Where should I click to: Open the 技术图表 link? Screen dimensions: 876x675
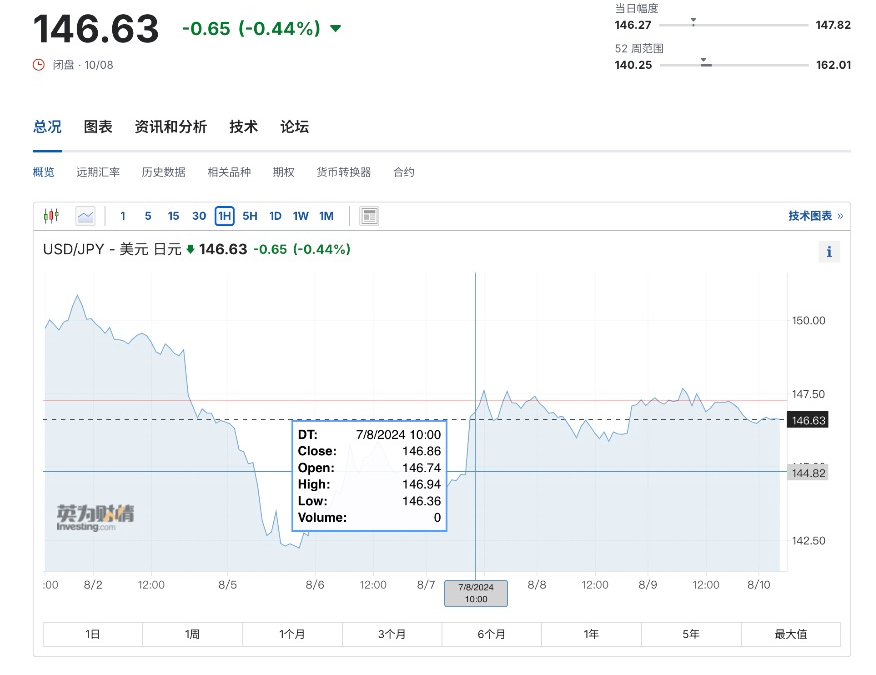[816, 216]
